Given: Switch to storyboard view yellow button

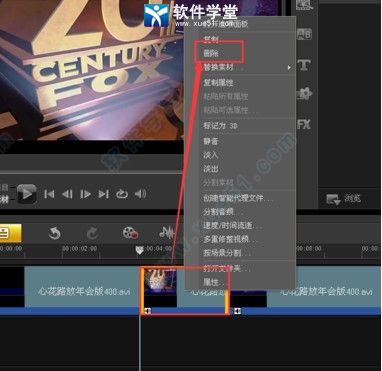Looking at the screenshot, I should (10, 233).
